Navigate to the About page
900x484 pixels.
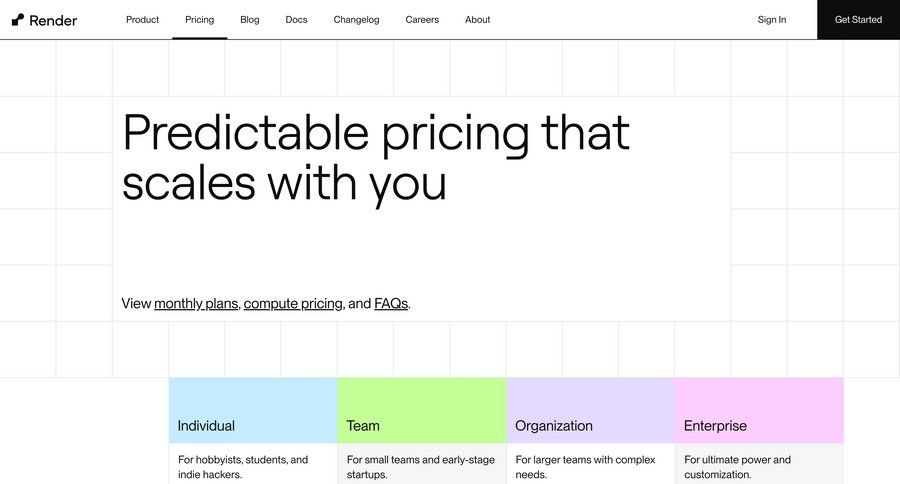pos(478,20)
